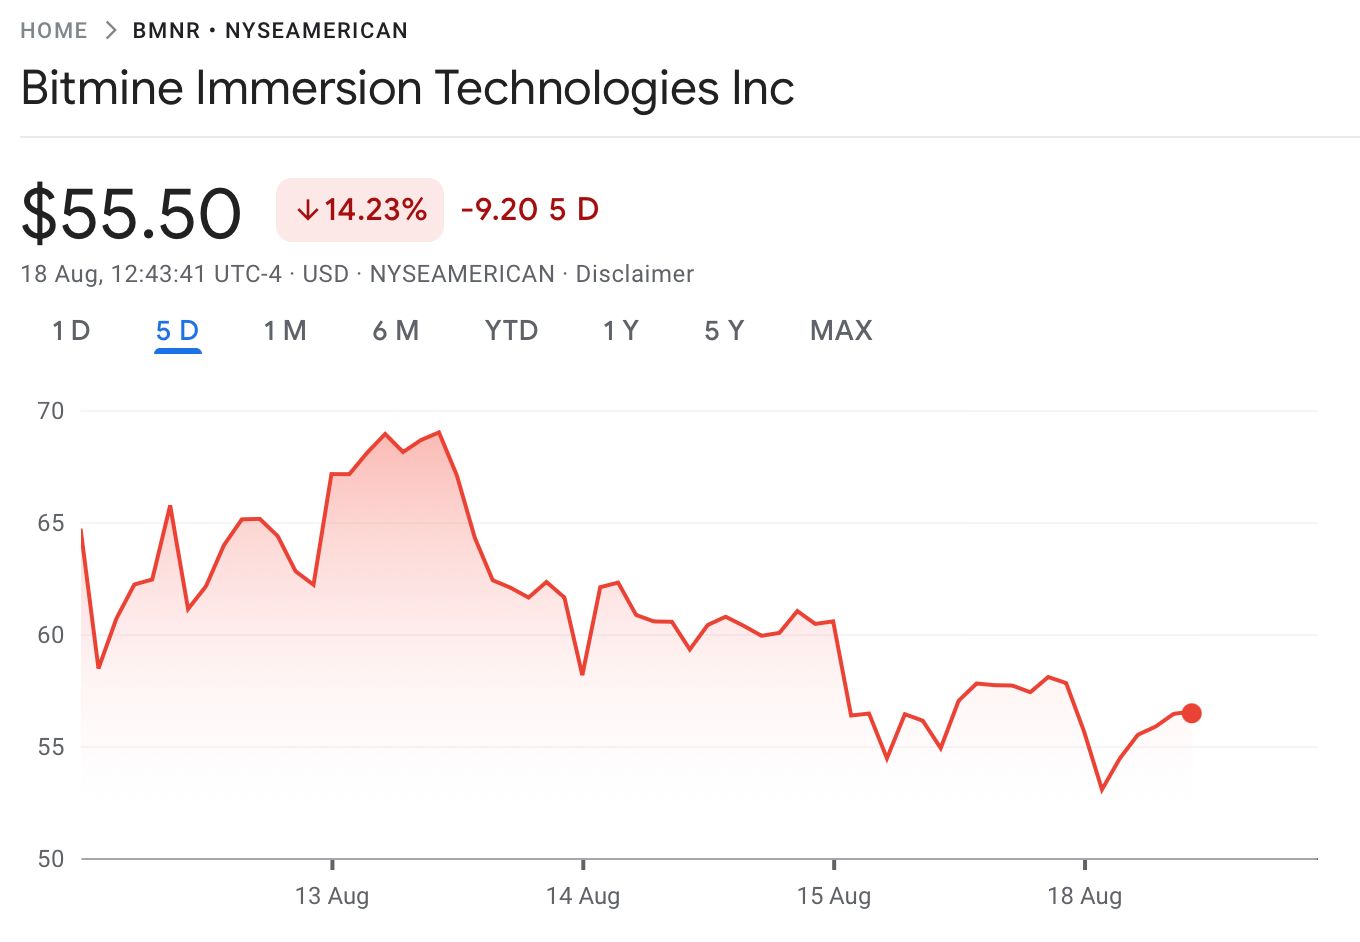Click the 13 Aug date axis label

click(332, 896)
